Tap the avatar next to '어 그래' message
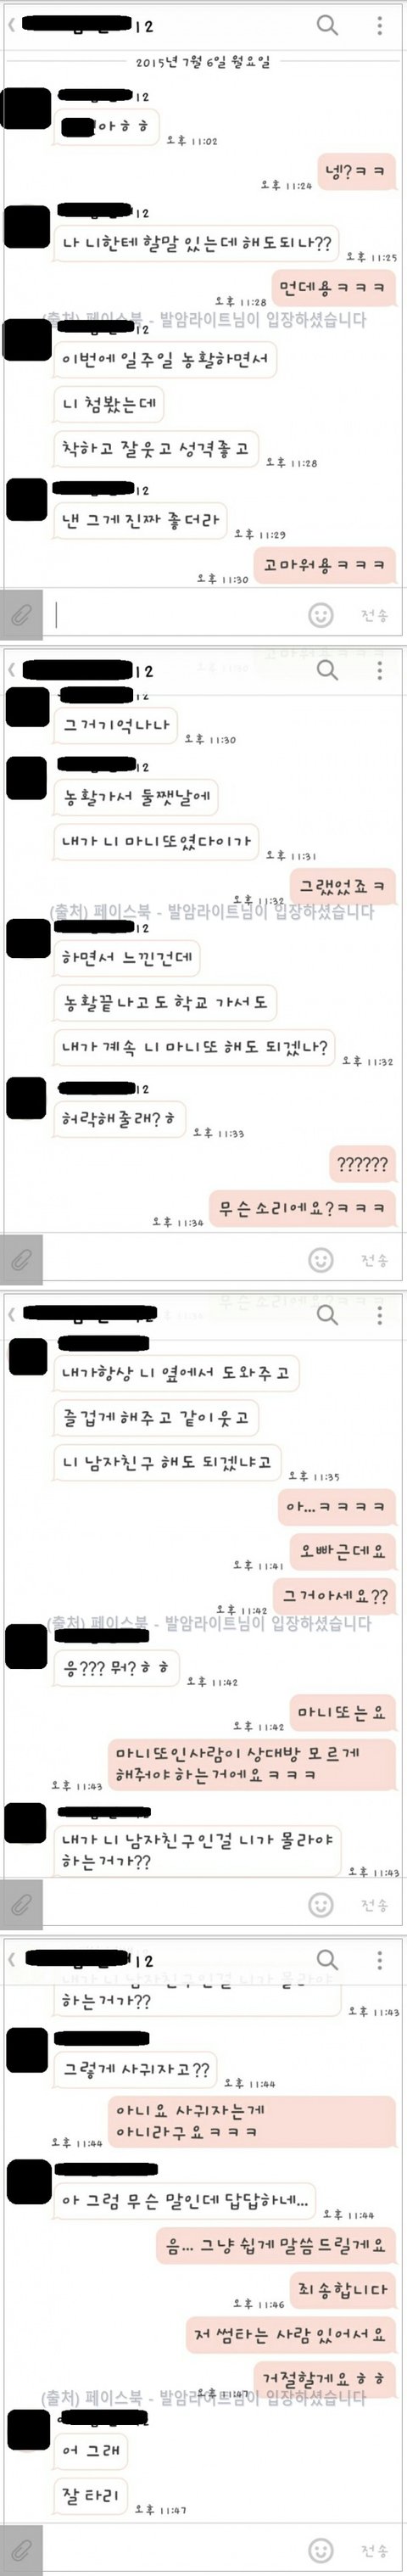This screenshot has height=2576, width=407. coord(27,2430)
